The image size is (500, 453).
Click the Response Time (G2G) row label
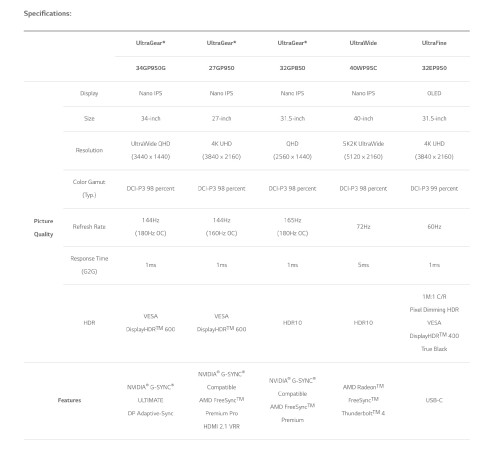coord(89,265)
